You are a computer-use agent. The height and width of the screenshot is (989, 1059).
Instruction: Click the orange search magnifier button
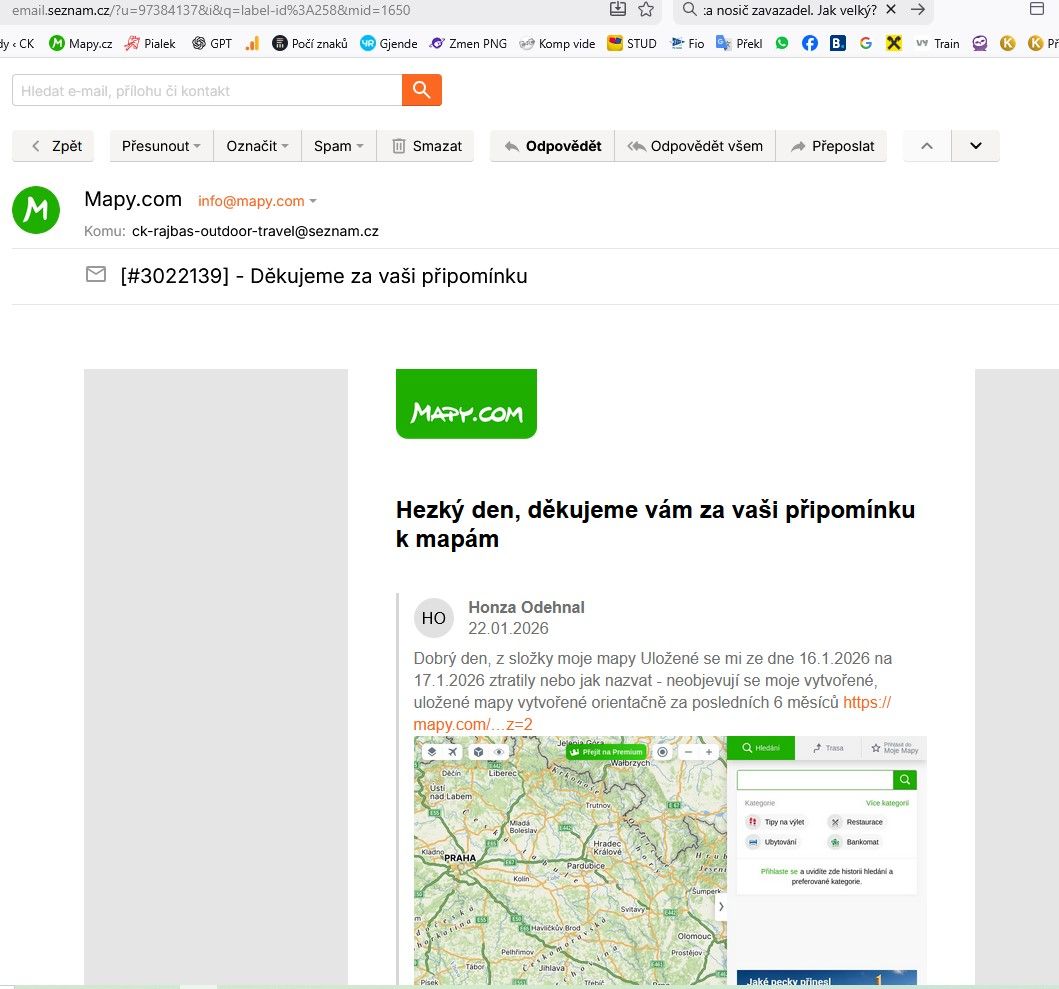422,90
